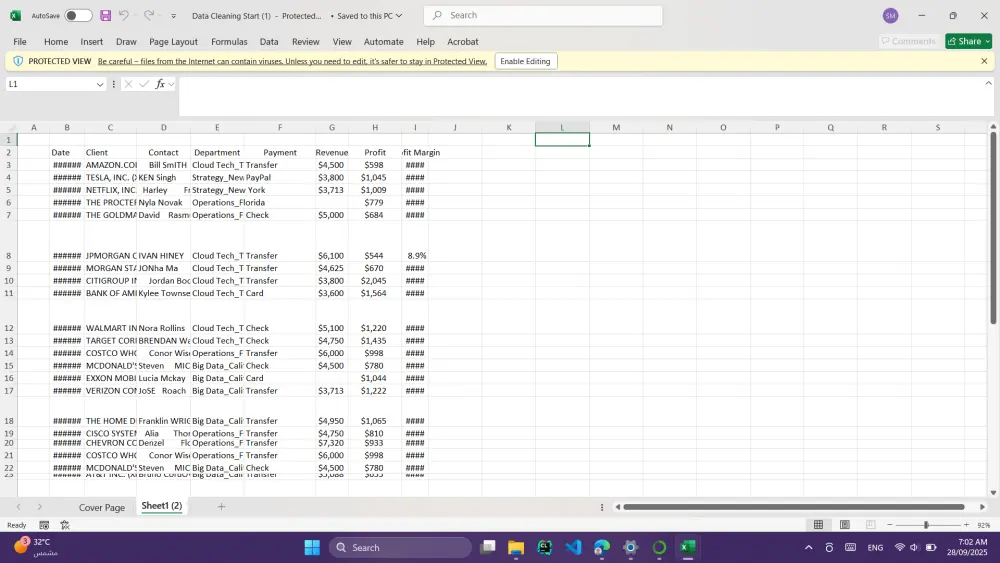Switch to Normal view icon

click(818, 525)
